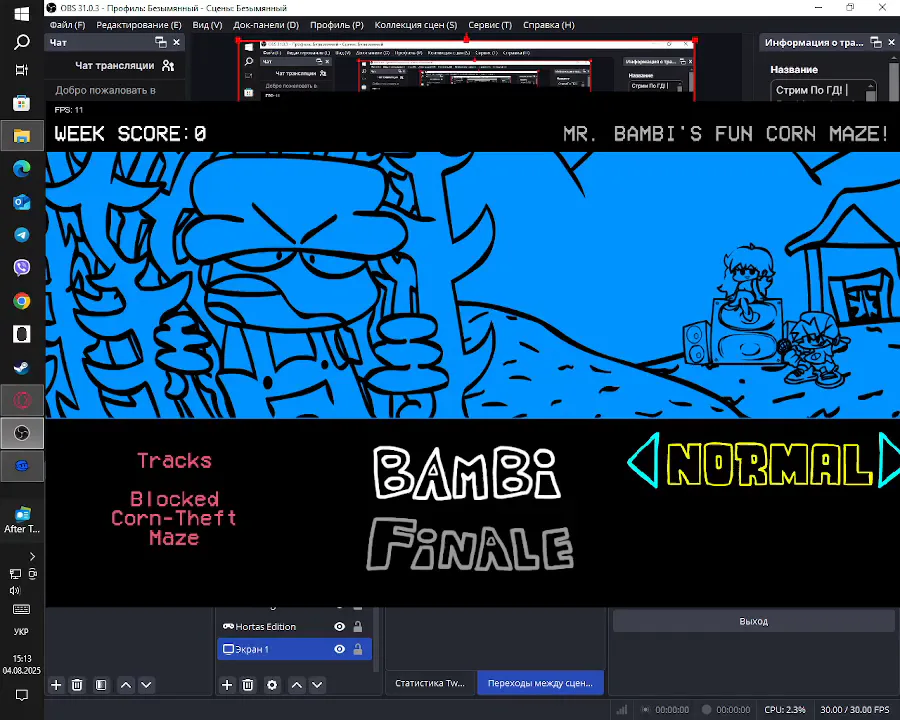
Task: Expand hidden system tray icons chevron
Action: (x=32, y=556)
